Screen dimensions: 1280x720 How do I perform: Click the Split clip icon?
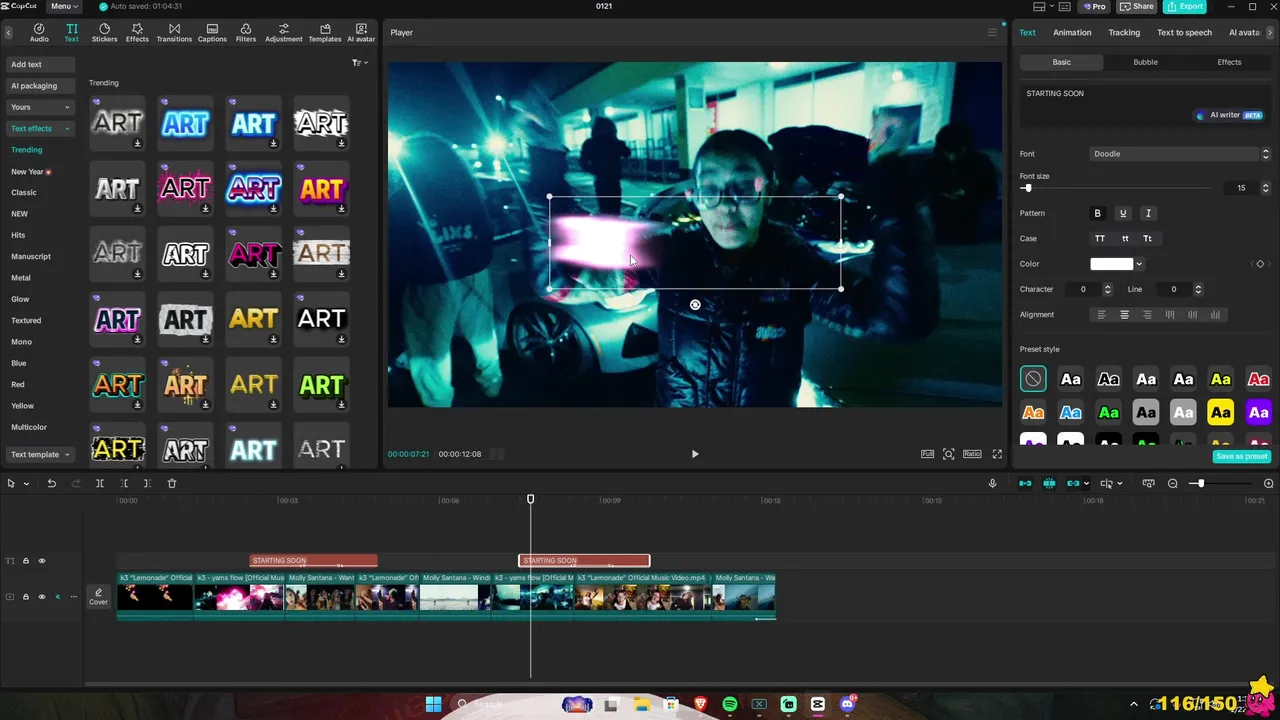[100, 483]
